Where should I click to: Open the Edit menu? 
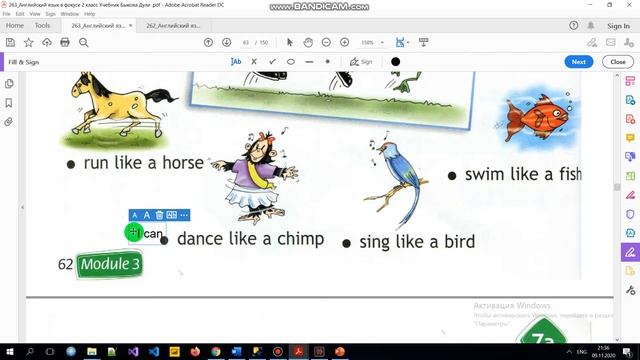pyautogui.click(x=20, y=14)
